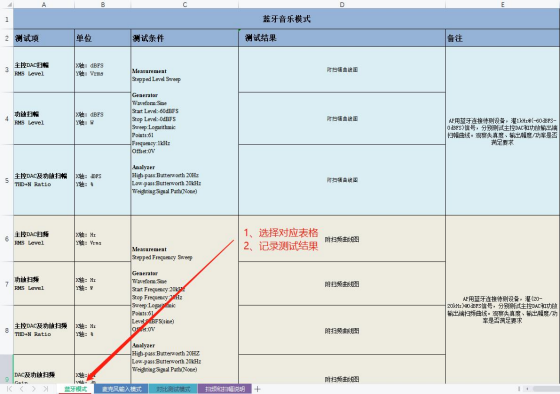Select the 主控DAC及功放扫频 THD+N Ratio cell
Viewport: 560px width, 394px height.
[44, 330]
